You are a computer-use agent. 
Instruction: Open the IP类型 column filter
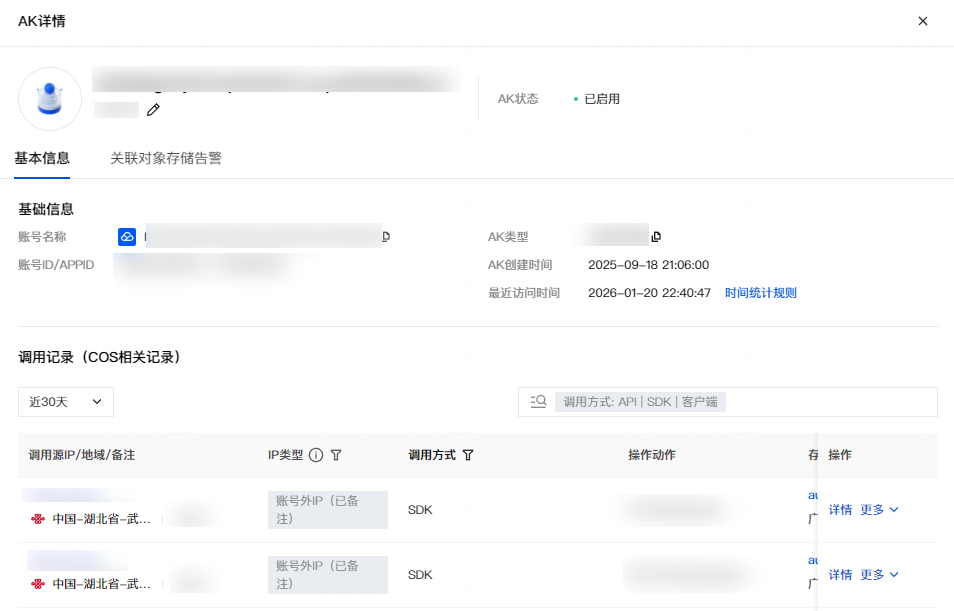click(336, 455)
